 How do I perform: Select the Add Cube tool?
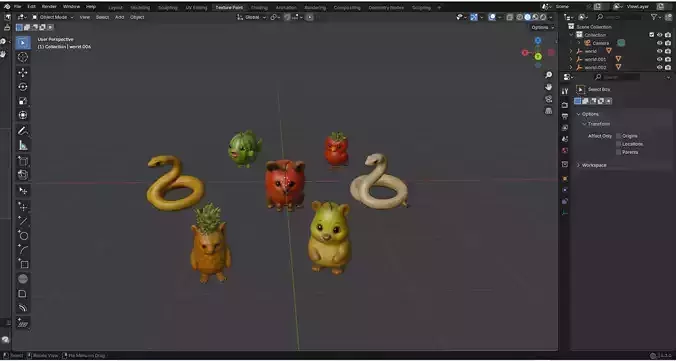(23, 161)
